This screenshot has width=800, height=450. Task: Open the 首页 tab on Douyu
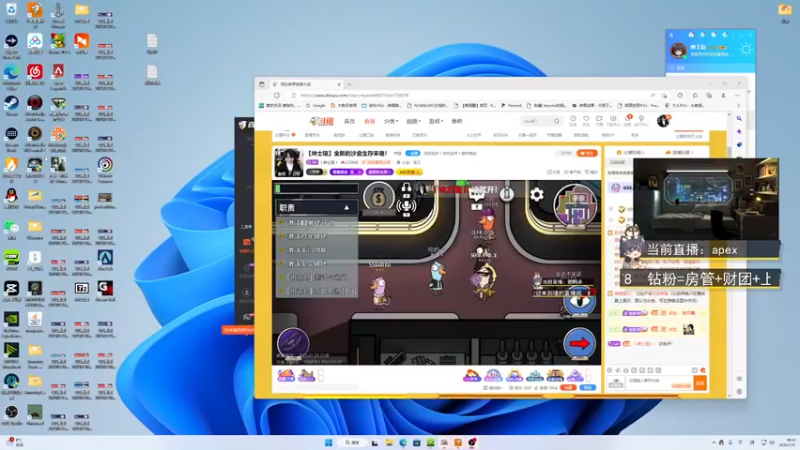click(349, 121)
